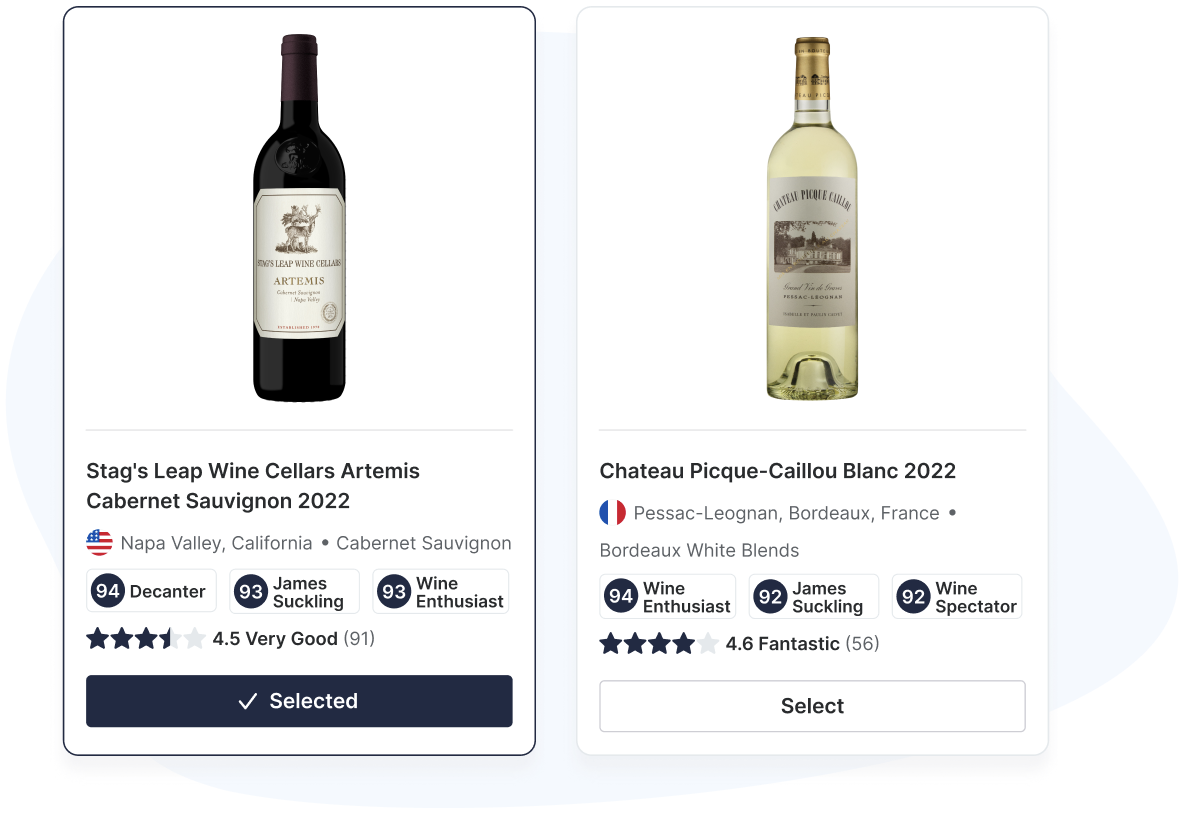
Task: Click the 92 Wine Spectator score badge
Action: click(956, 597)
